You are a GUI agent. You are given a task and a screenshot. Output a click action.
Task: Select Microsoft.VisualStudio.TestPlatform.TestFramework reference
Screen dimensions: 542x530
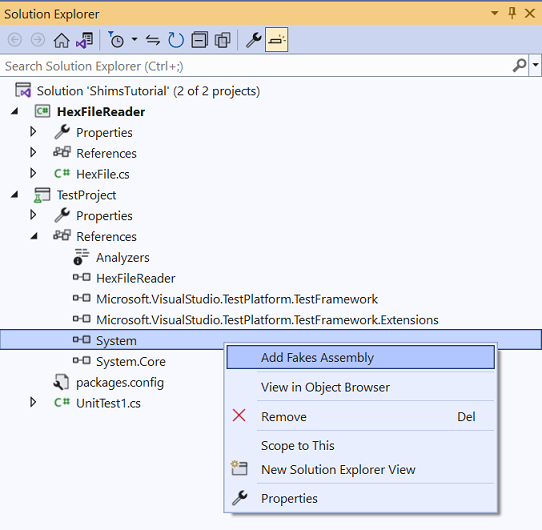(237, 299)
